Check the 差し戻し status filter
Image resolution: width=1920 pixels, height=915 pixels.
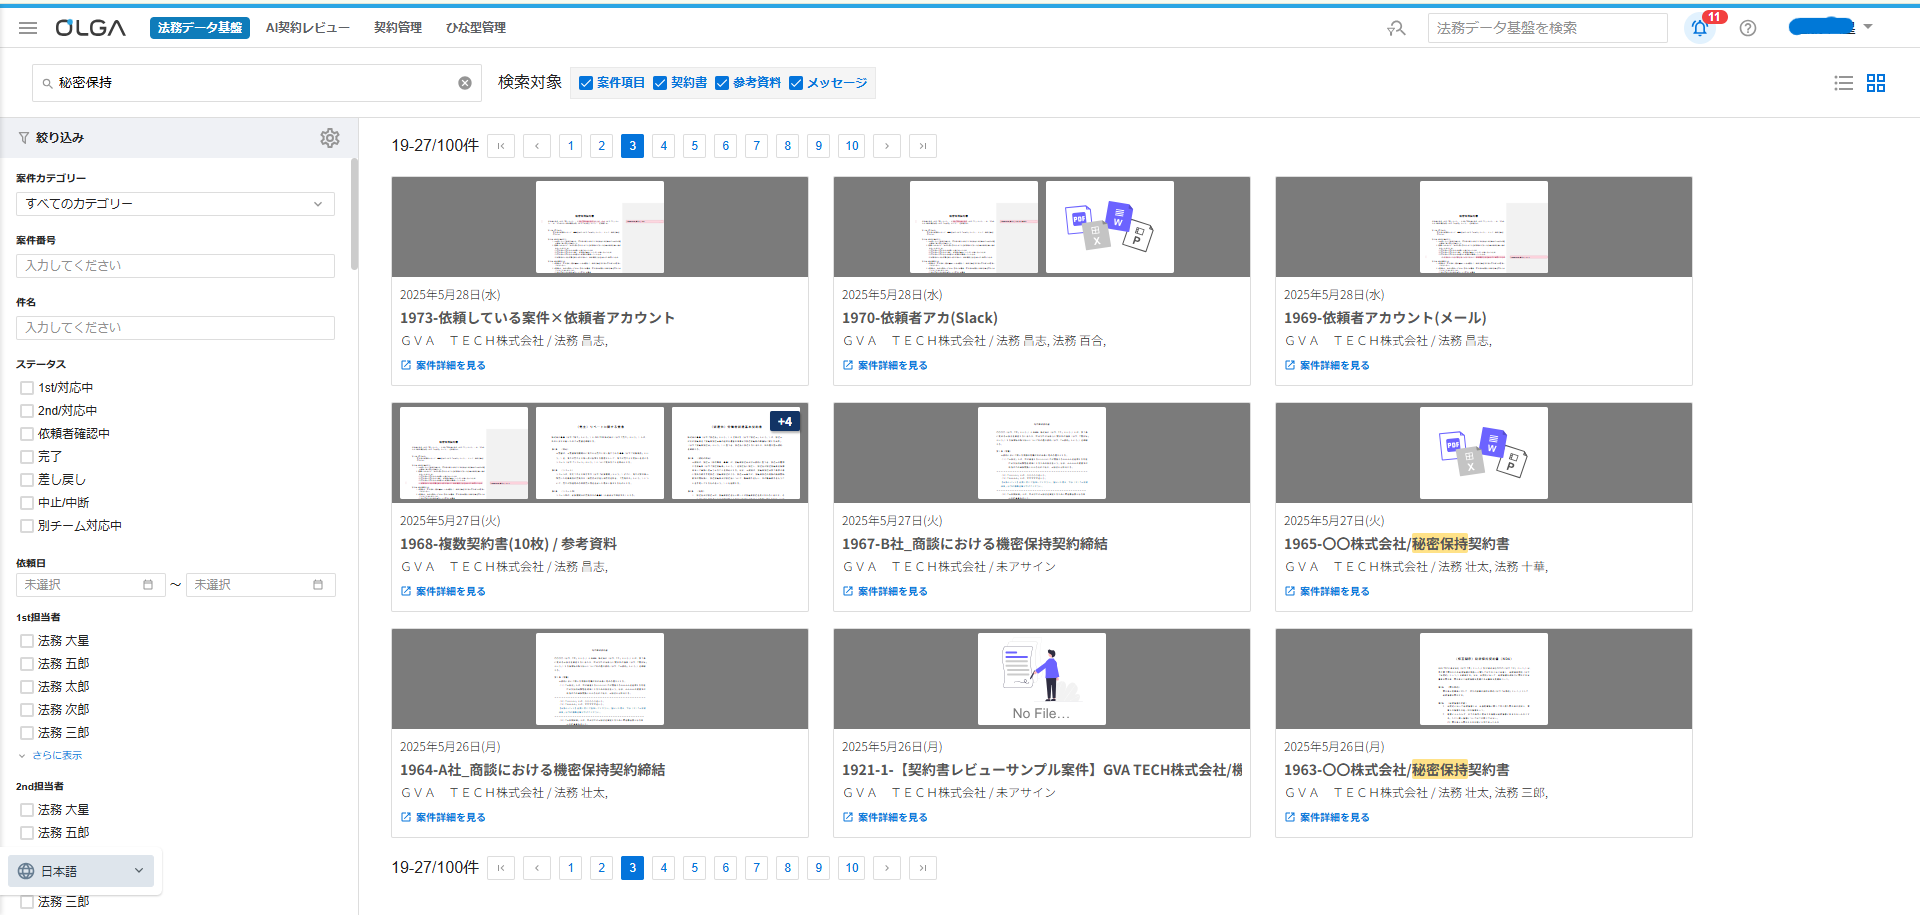click(x=27, y=480)
